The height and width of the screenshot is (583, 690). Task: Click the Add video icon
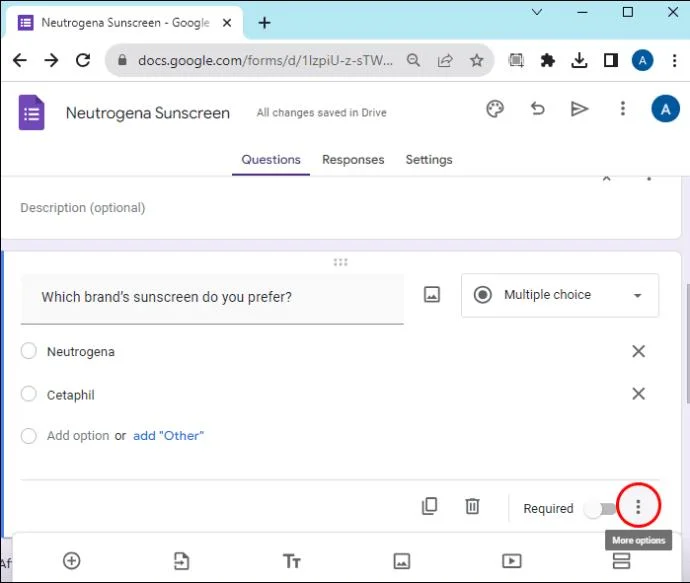[x=511, y=561]
